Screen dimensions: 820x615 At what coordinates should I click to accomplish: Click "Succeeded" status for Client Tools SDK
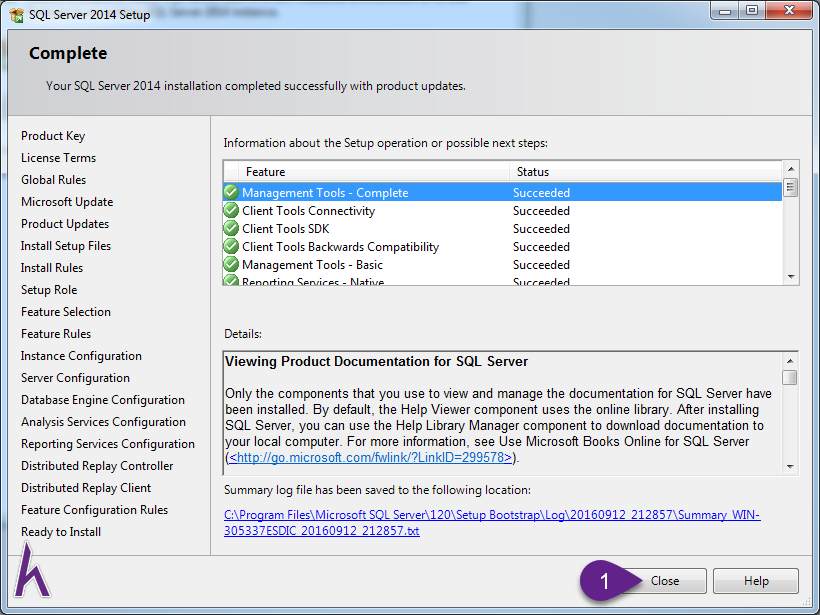click(541, 229)
